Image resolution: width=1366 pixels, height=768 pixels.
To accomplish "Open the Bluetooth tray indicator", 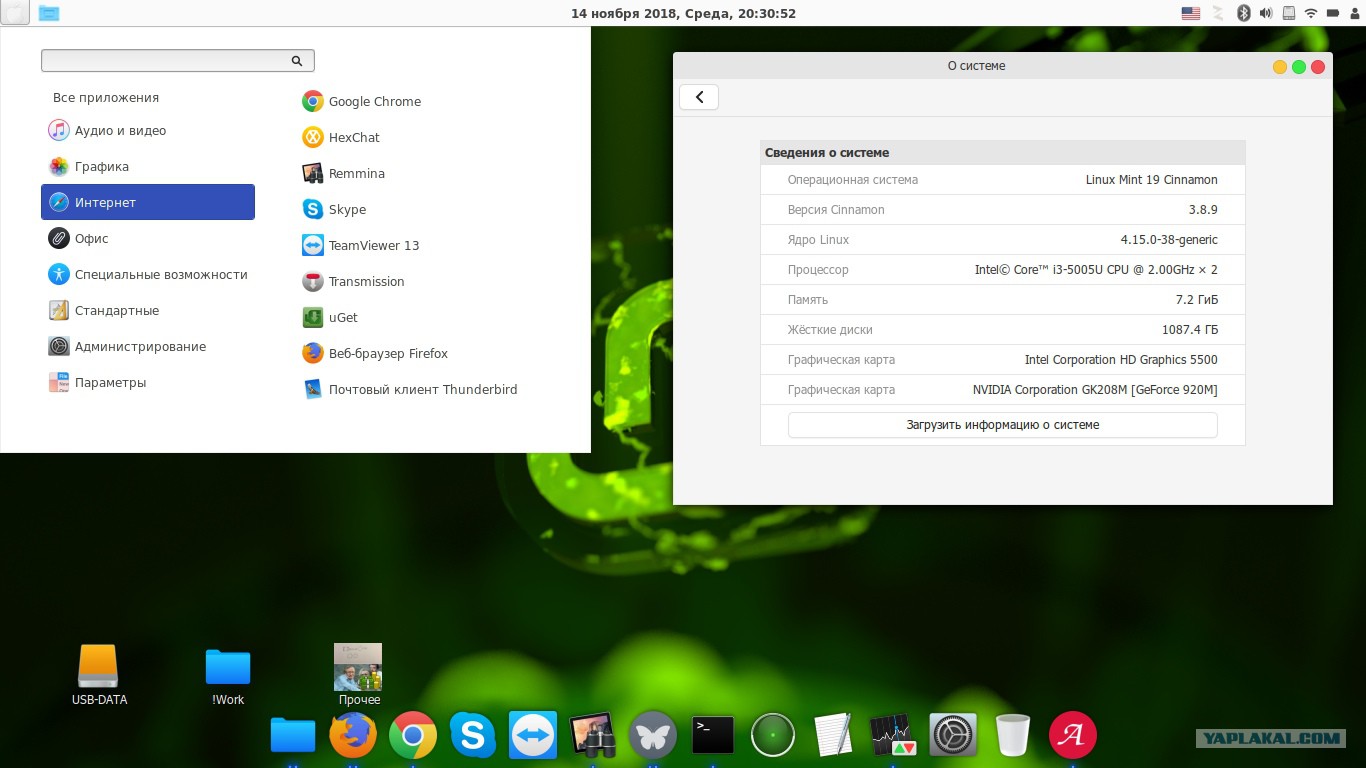I will (1244, 13).
